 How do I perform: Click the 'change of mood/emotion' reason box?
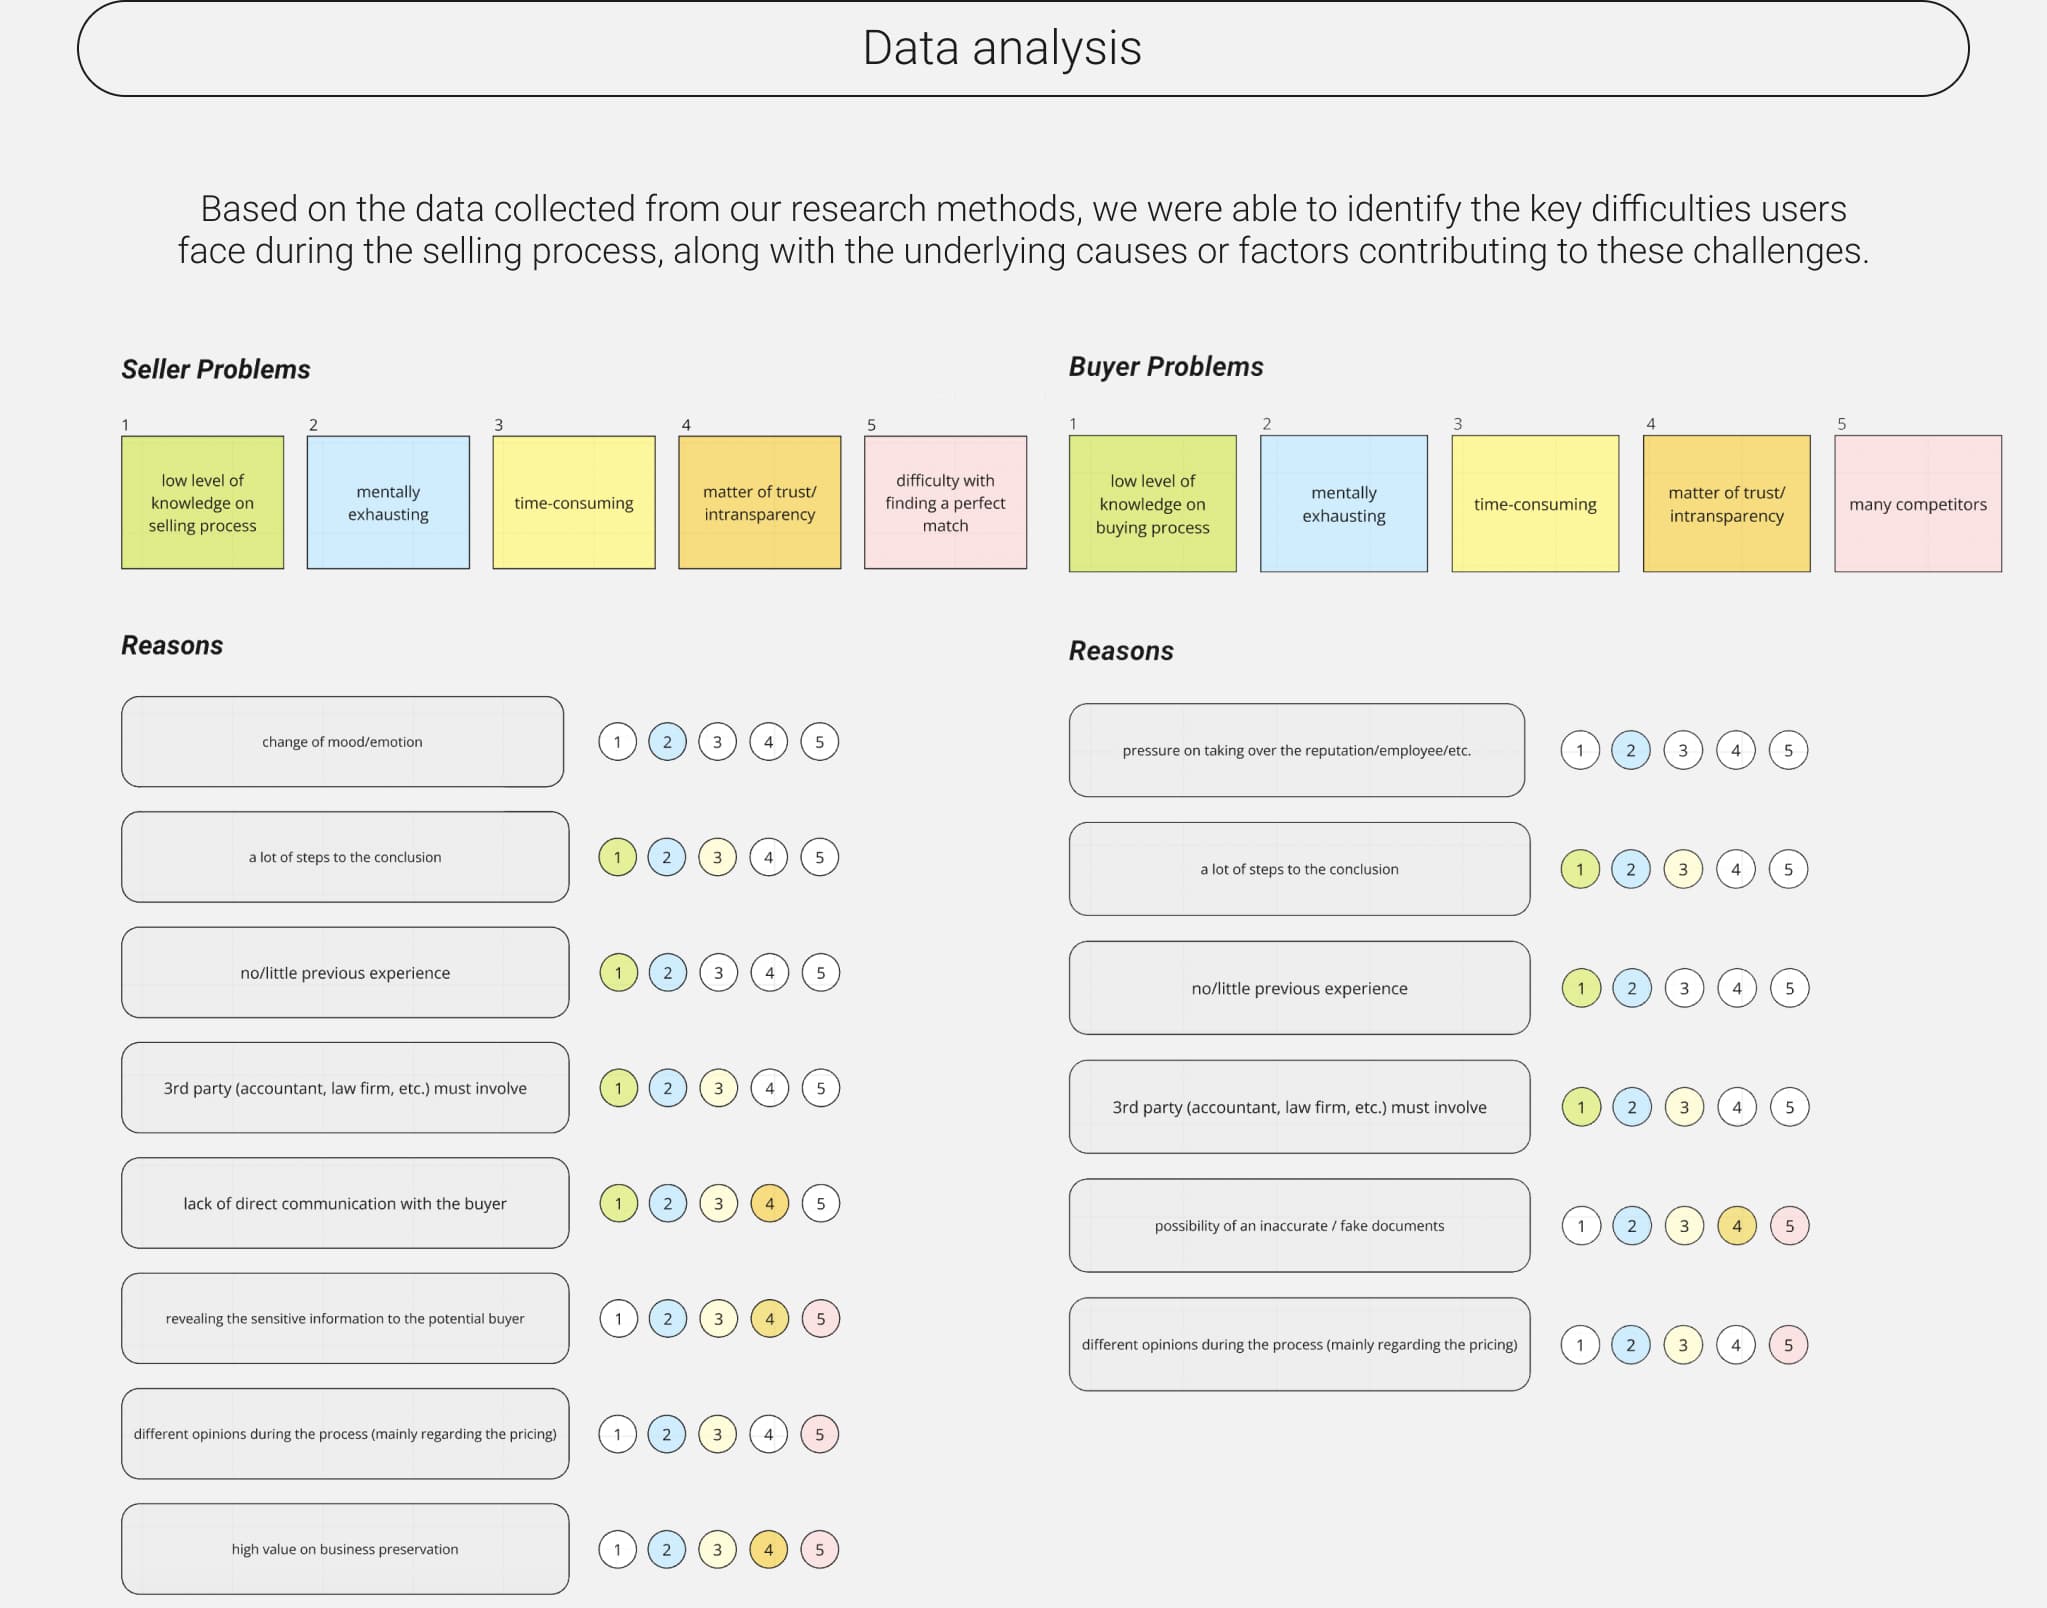pyautogui.click(x=342, y=742)
